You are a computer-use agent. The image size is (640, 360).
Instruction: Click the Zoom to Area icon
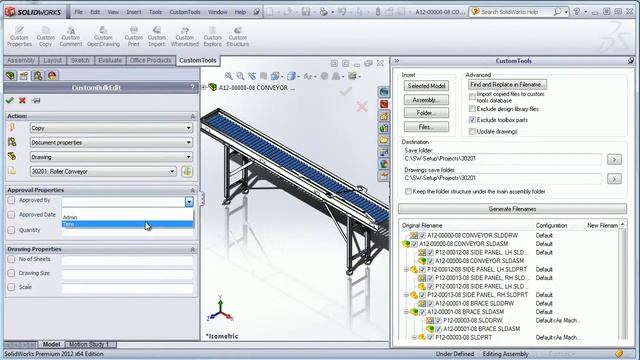coord(240,76)
